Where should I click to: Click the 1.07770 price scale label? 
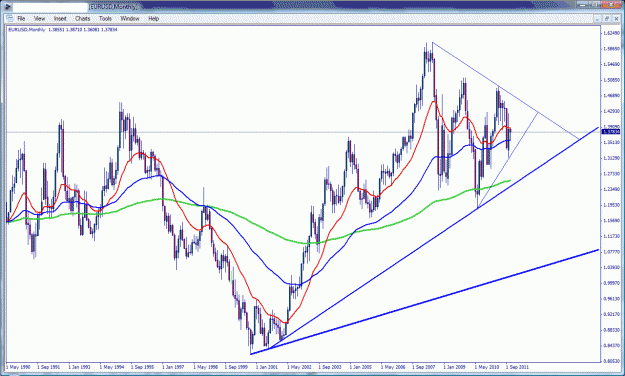click(x=611, y=252)
